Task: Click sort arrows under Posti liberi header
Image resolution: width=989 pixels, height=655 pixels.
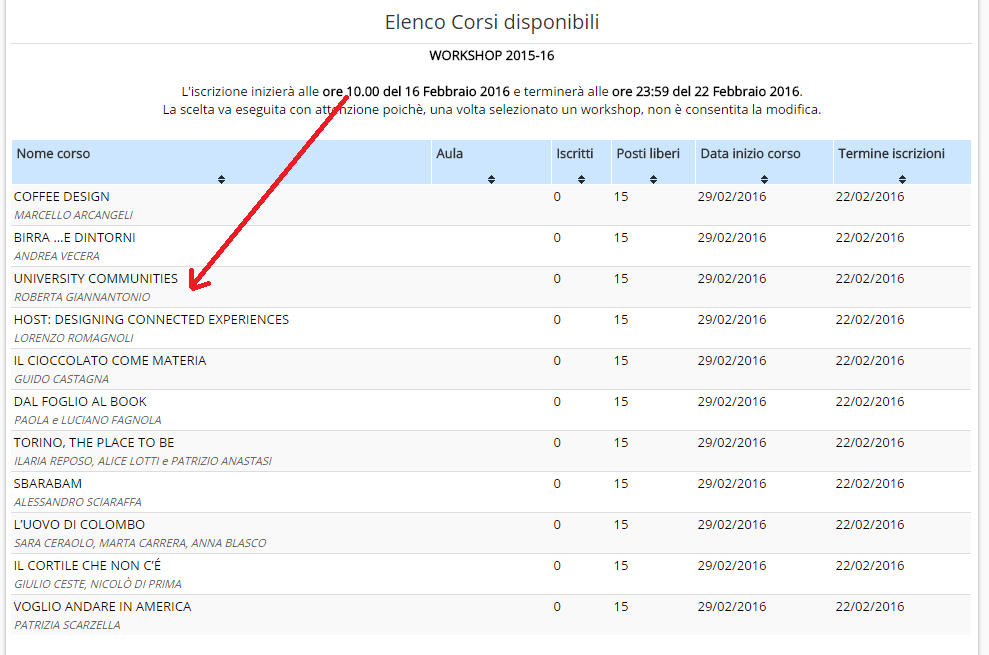Action: 653,179
